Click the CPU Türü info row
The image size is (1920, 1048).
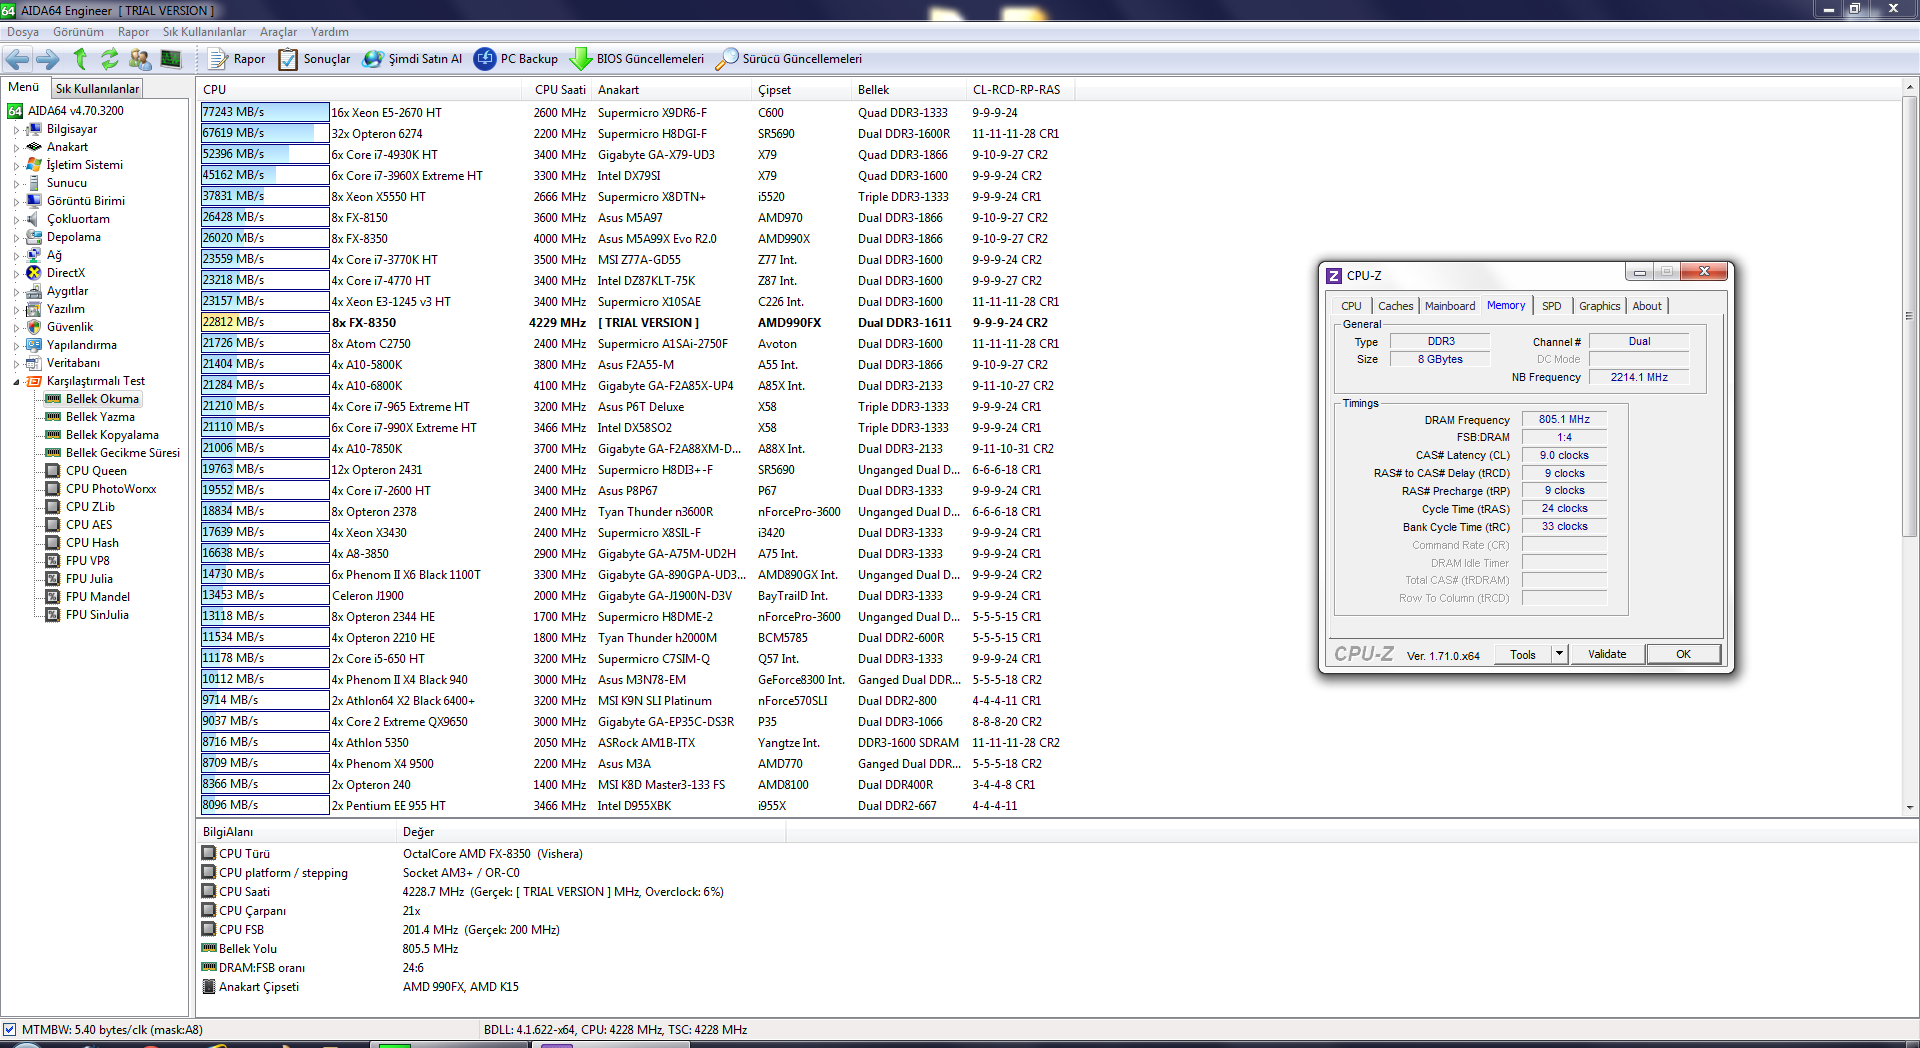[494, 854]
